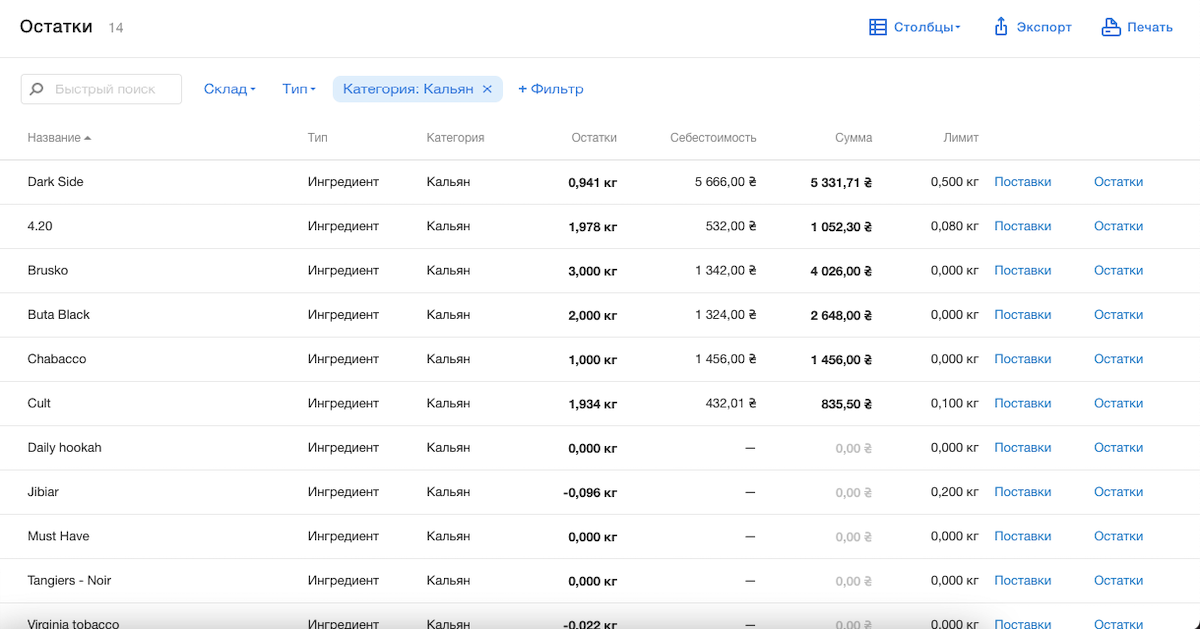Expand the Тип filter dropdown
The image size is (1200, 629).
299,89
